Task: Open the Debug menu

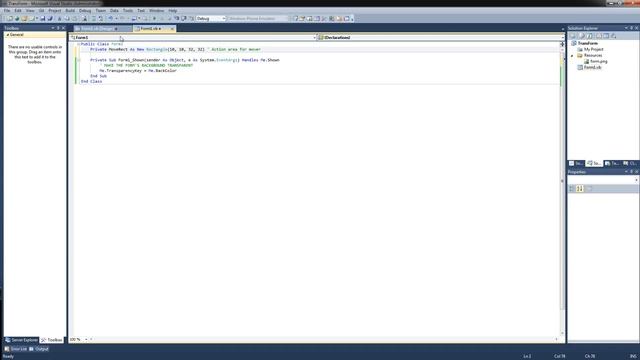Action: click(x=85, y=11)
